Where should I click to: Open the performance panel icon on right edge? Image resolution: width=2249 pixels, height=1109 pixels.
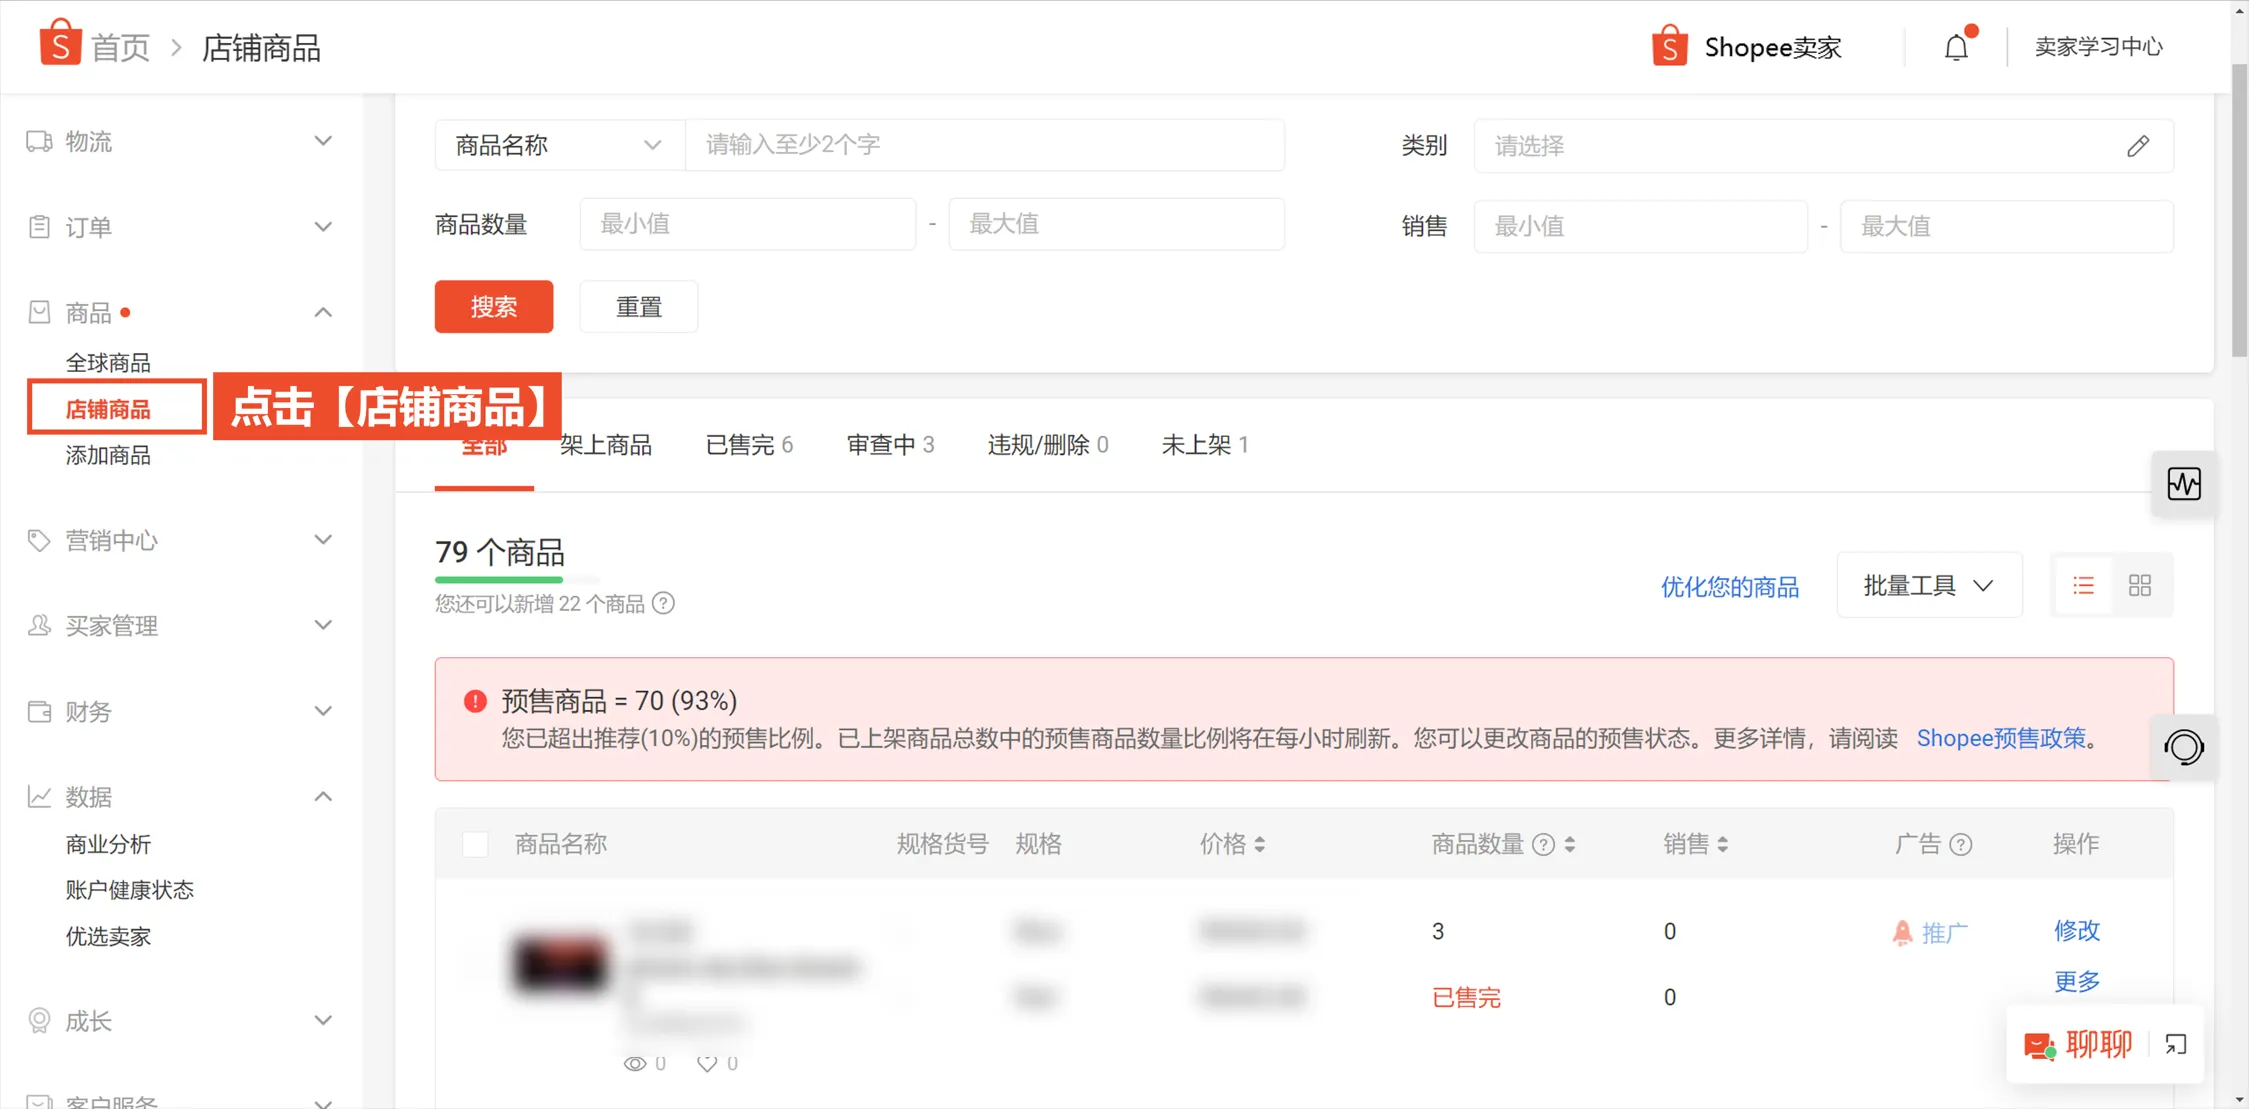pos(2184,484)
